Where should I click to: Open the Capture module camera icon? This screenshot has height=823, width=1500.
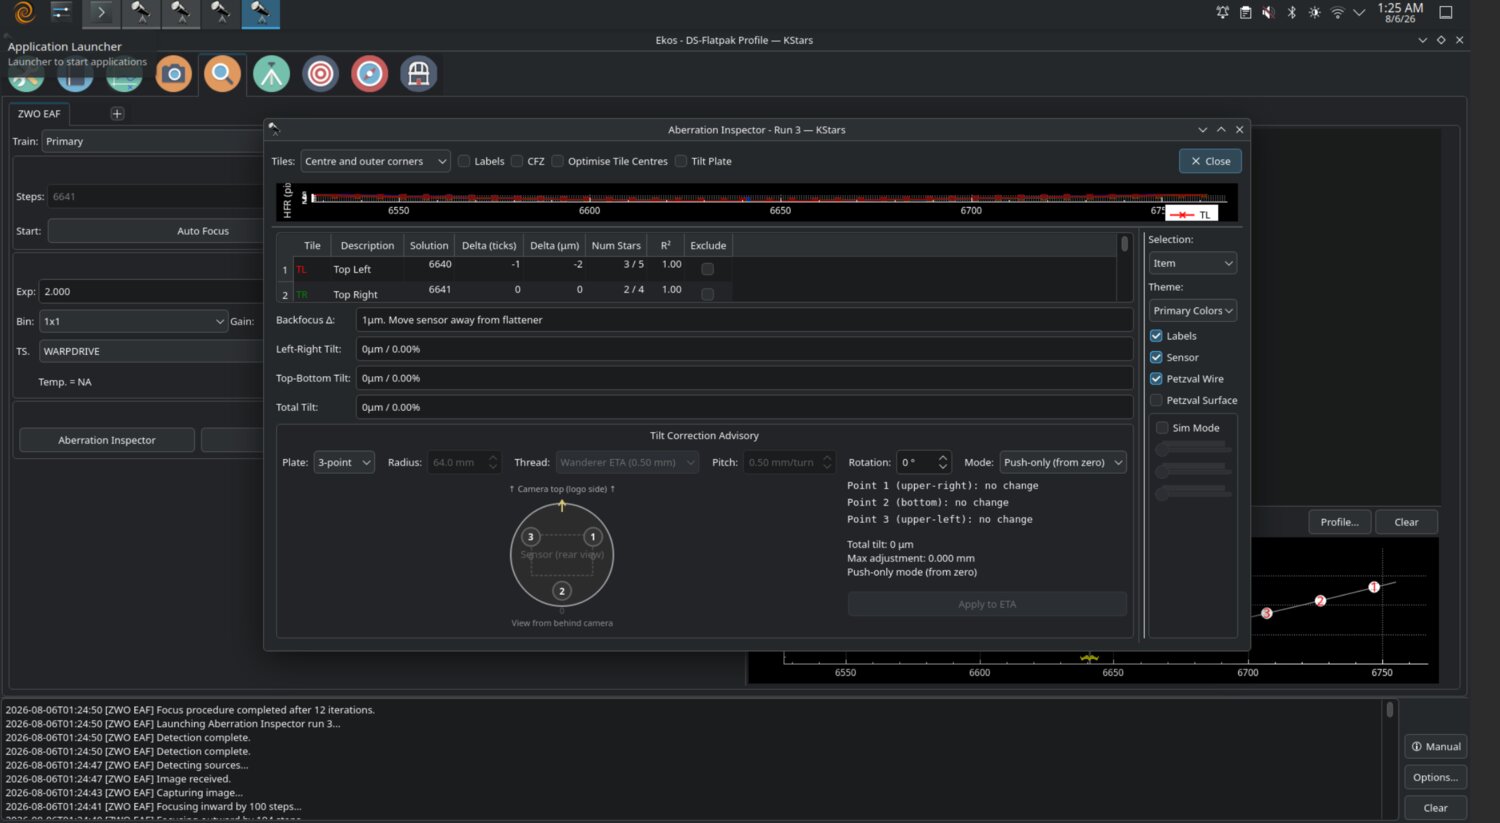(x=174, y=74)
